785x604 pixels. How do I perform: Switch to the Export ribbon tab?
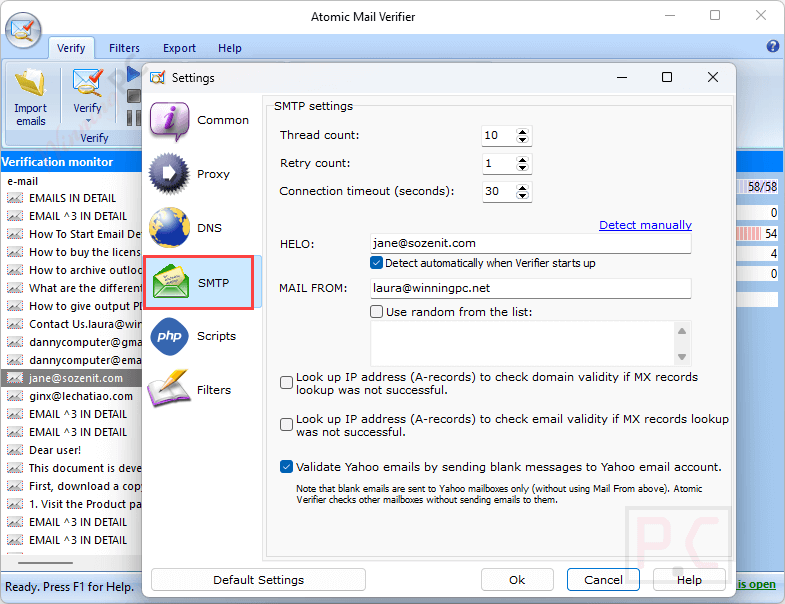(179, 48)
